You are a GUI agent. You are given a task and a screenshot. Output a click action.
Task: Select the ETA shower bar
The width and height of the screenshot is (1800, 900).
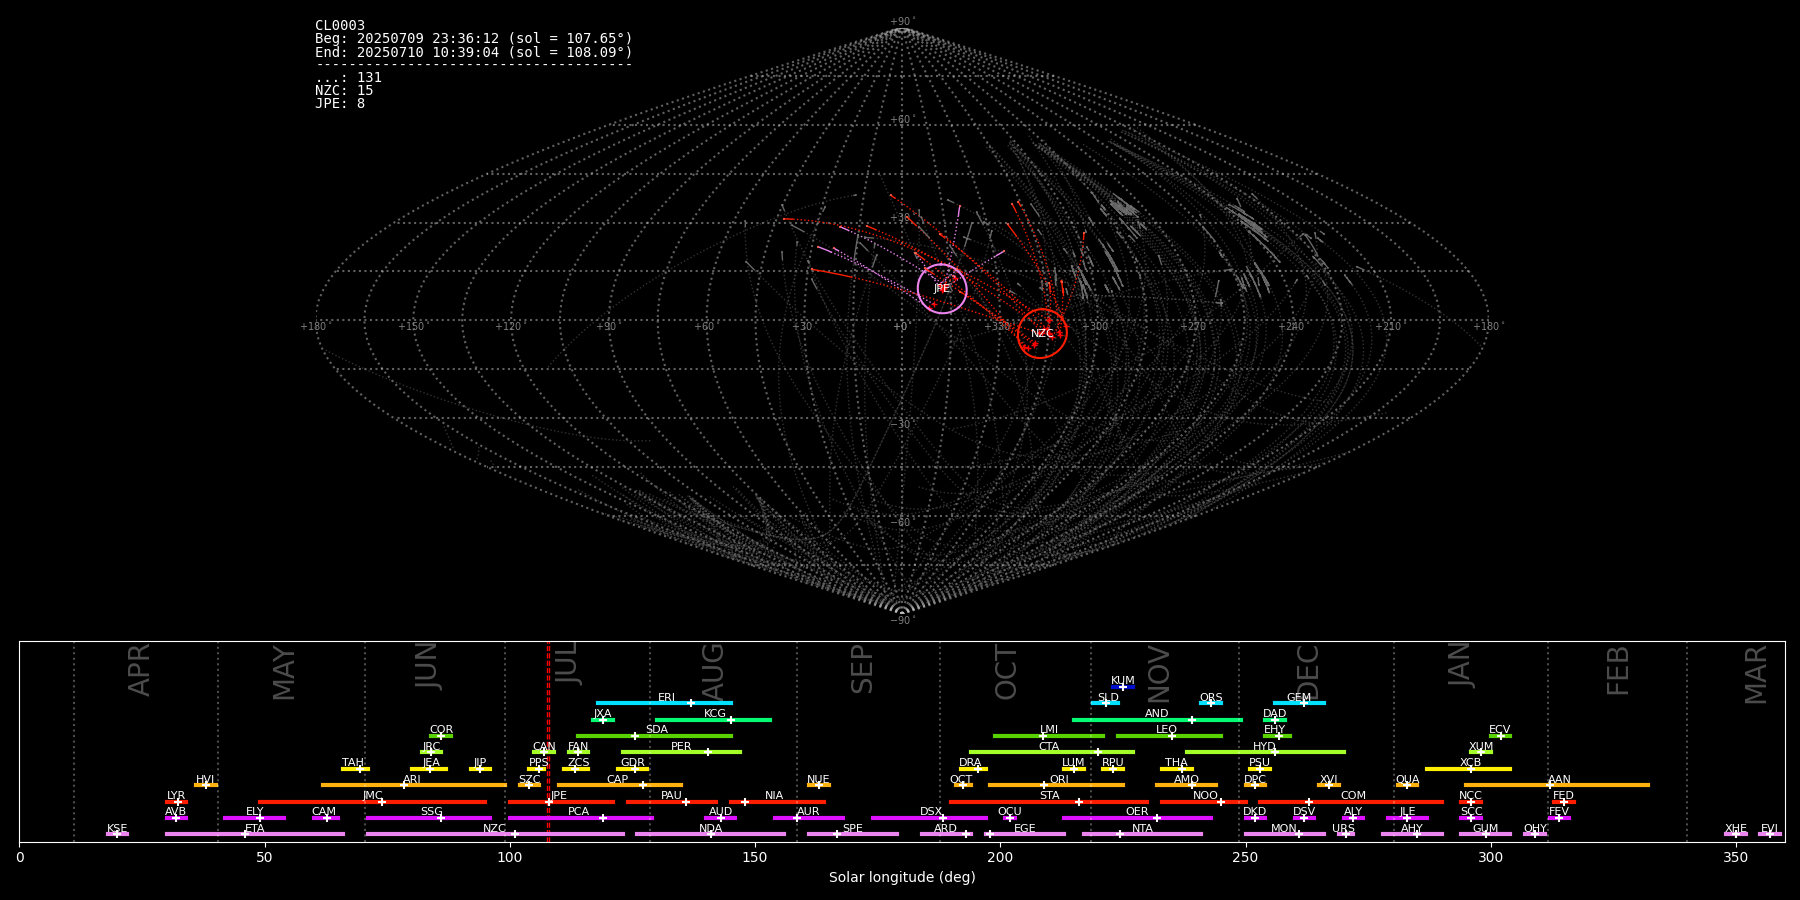(255, 834)
